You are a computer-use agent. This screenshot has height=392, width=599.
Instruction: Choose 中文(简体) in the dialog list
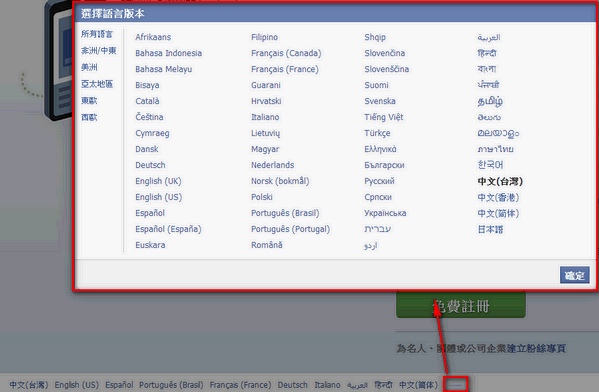click(x=498, y=213)
